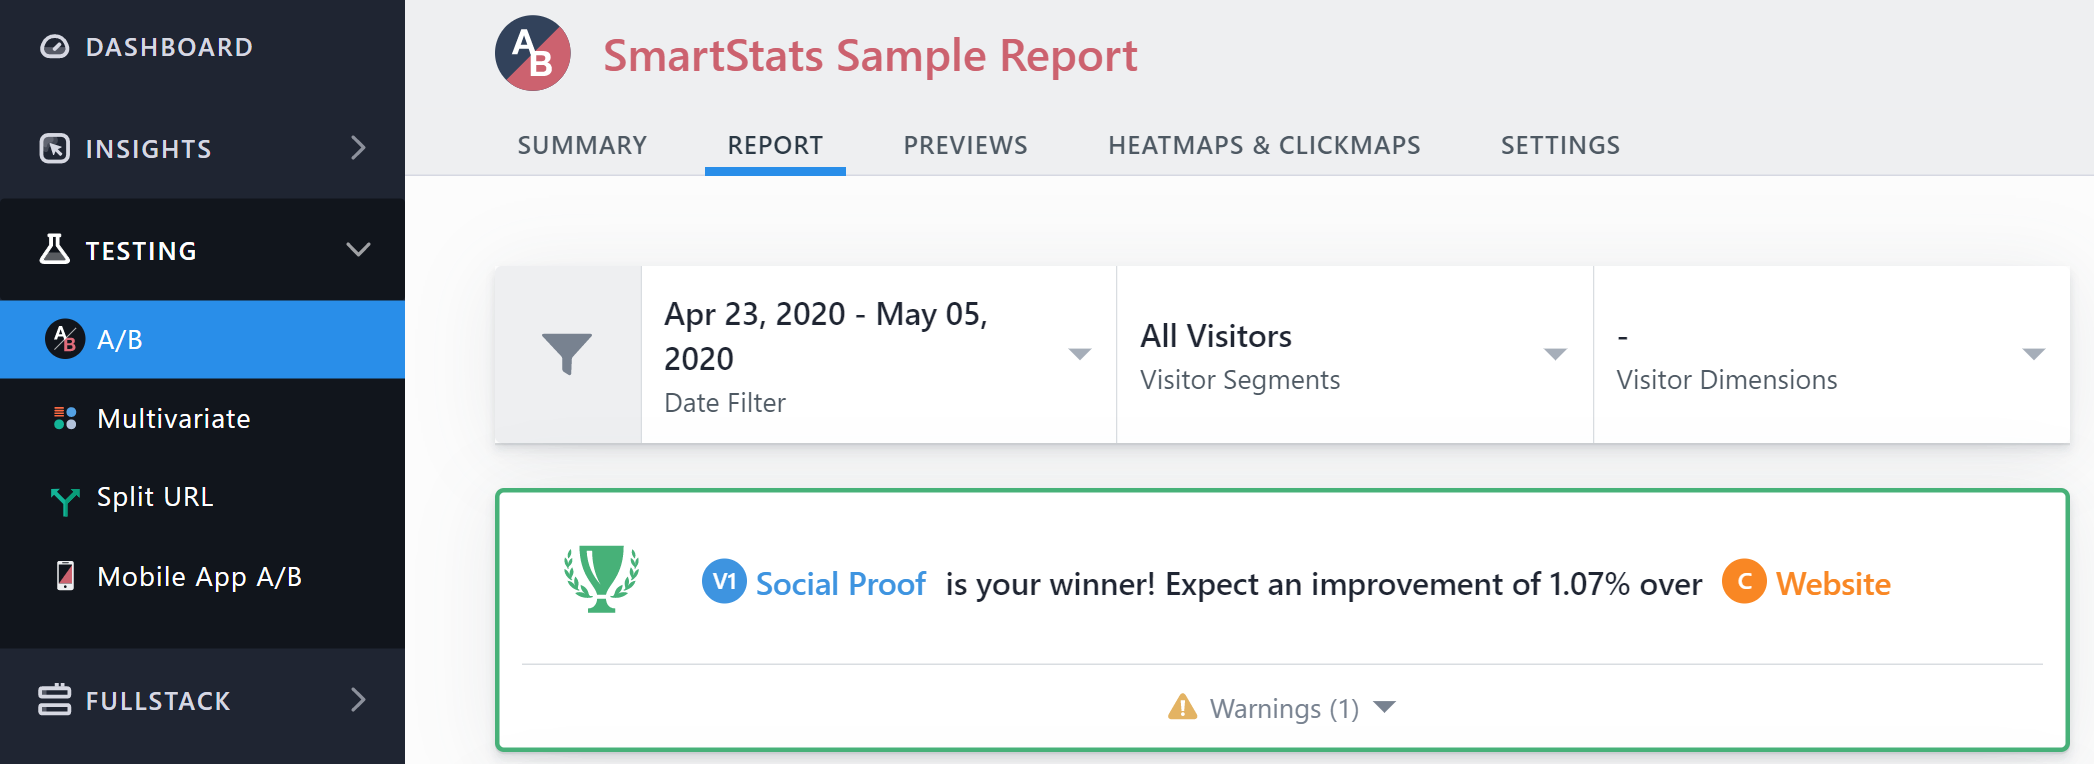Collapse the Testing menu chevron
This screenshot has width=2094, height=764.
tap(358, 249)
